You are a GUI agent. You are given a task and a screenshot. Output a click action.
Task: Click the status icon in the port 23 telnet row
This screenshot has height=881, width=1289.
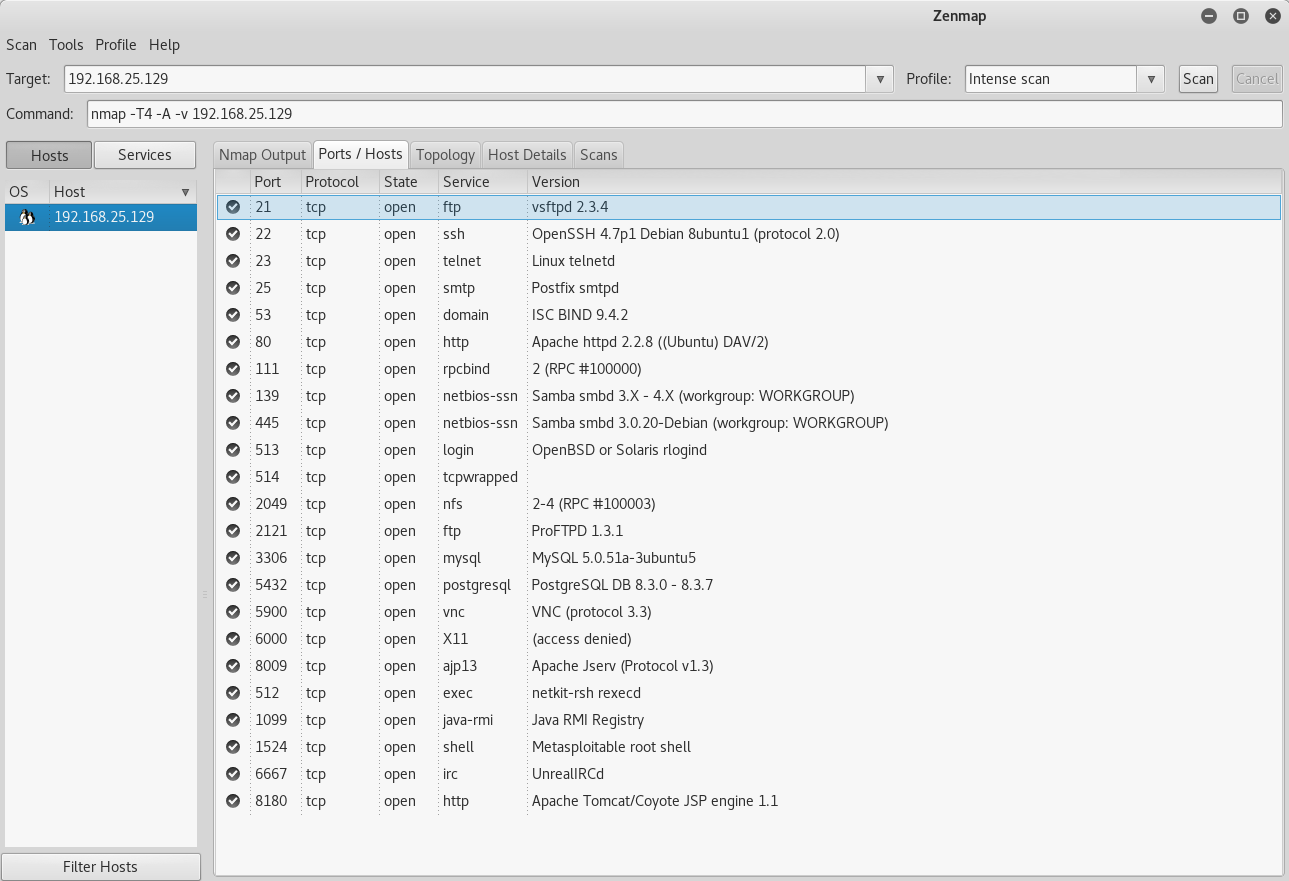[x=233, y=261]
